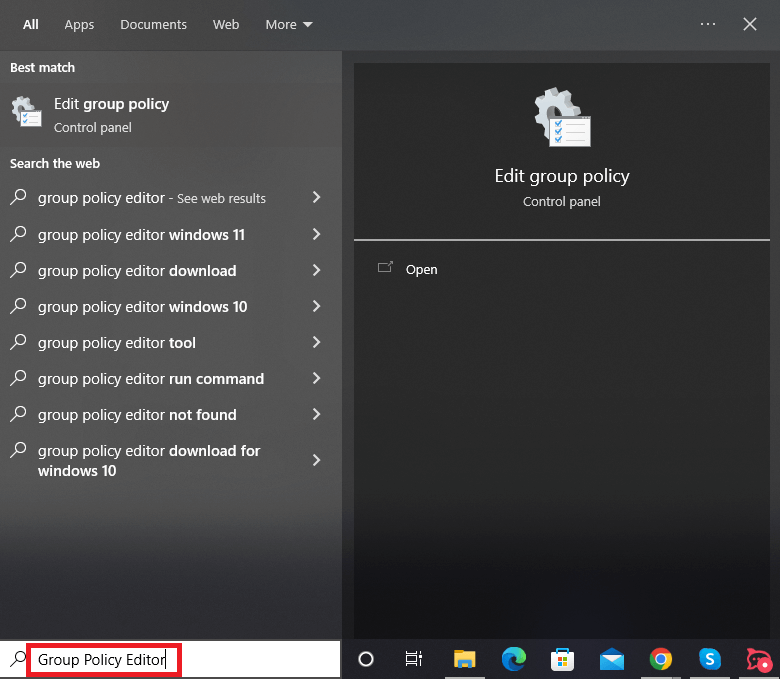Select 'group policy editor not found' suggestion

click(137, 415)
